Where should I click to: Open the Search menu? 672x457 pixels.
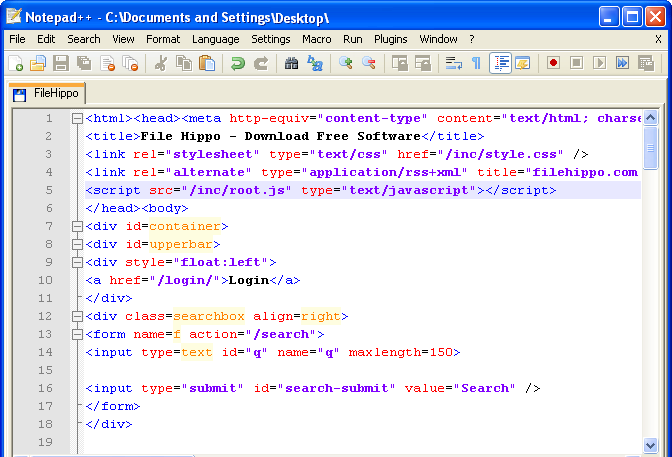point(84,39)
